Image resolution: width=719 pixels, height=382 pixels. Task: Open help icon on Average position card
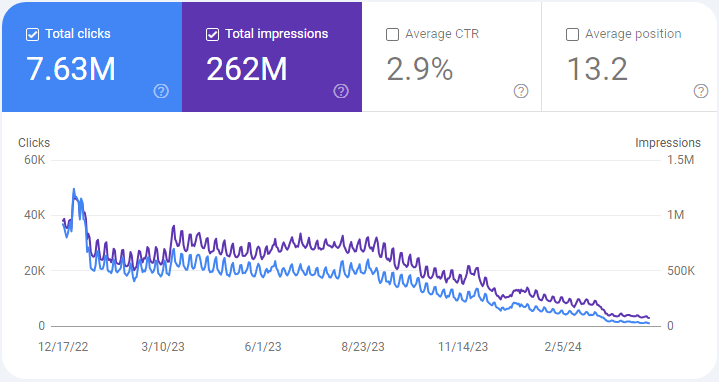click(x=701, y=91)
